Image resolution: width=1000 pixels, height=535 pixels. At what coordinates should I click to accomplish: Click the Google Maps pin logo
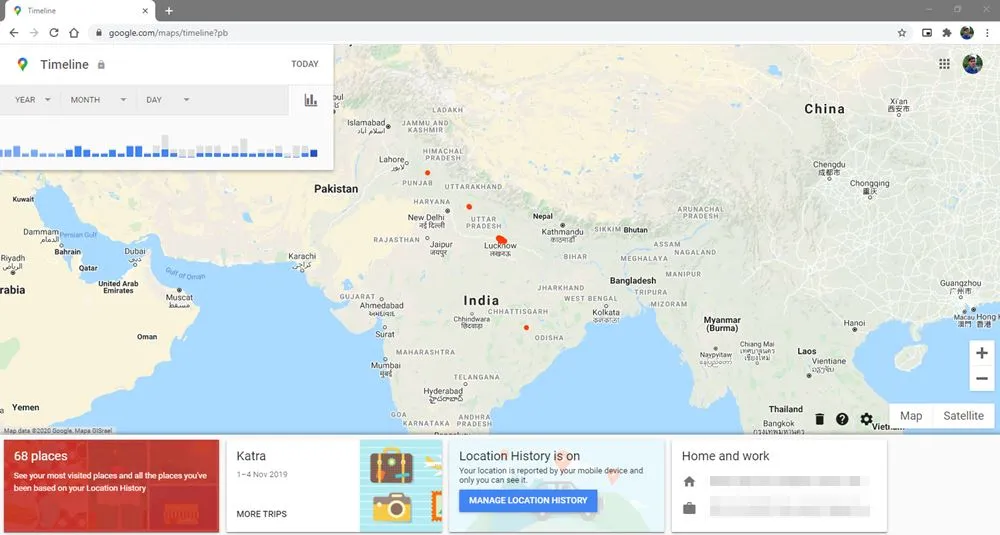[x=22, y=64]
